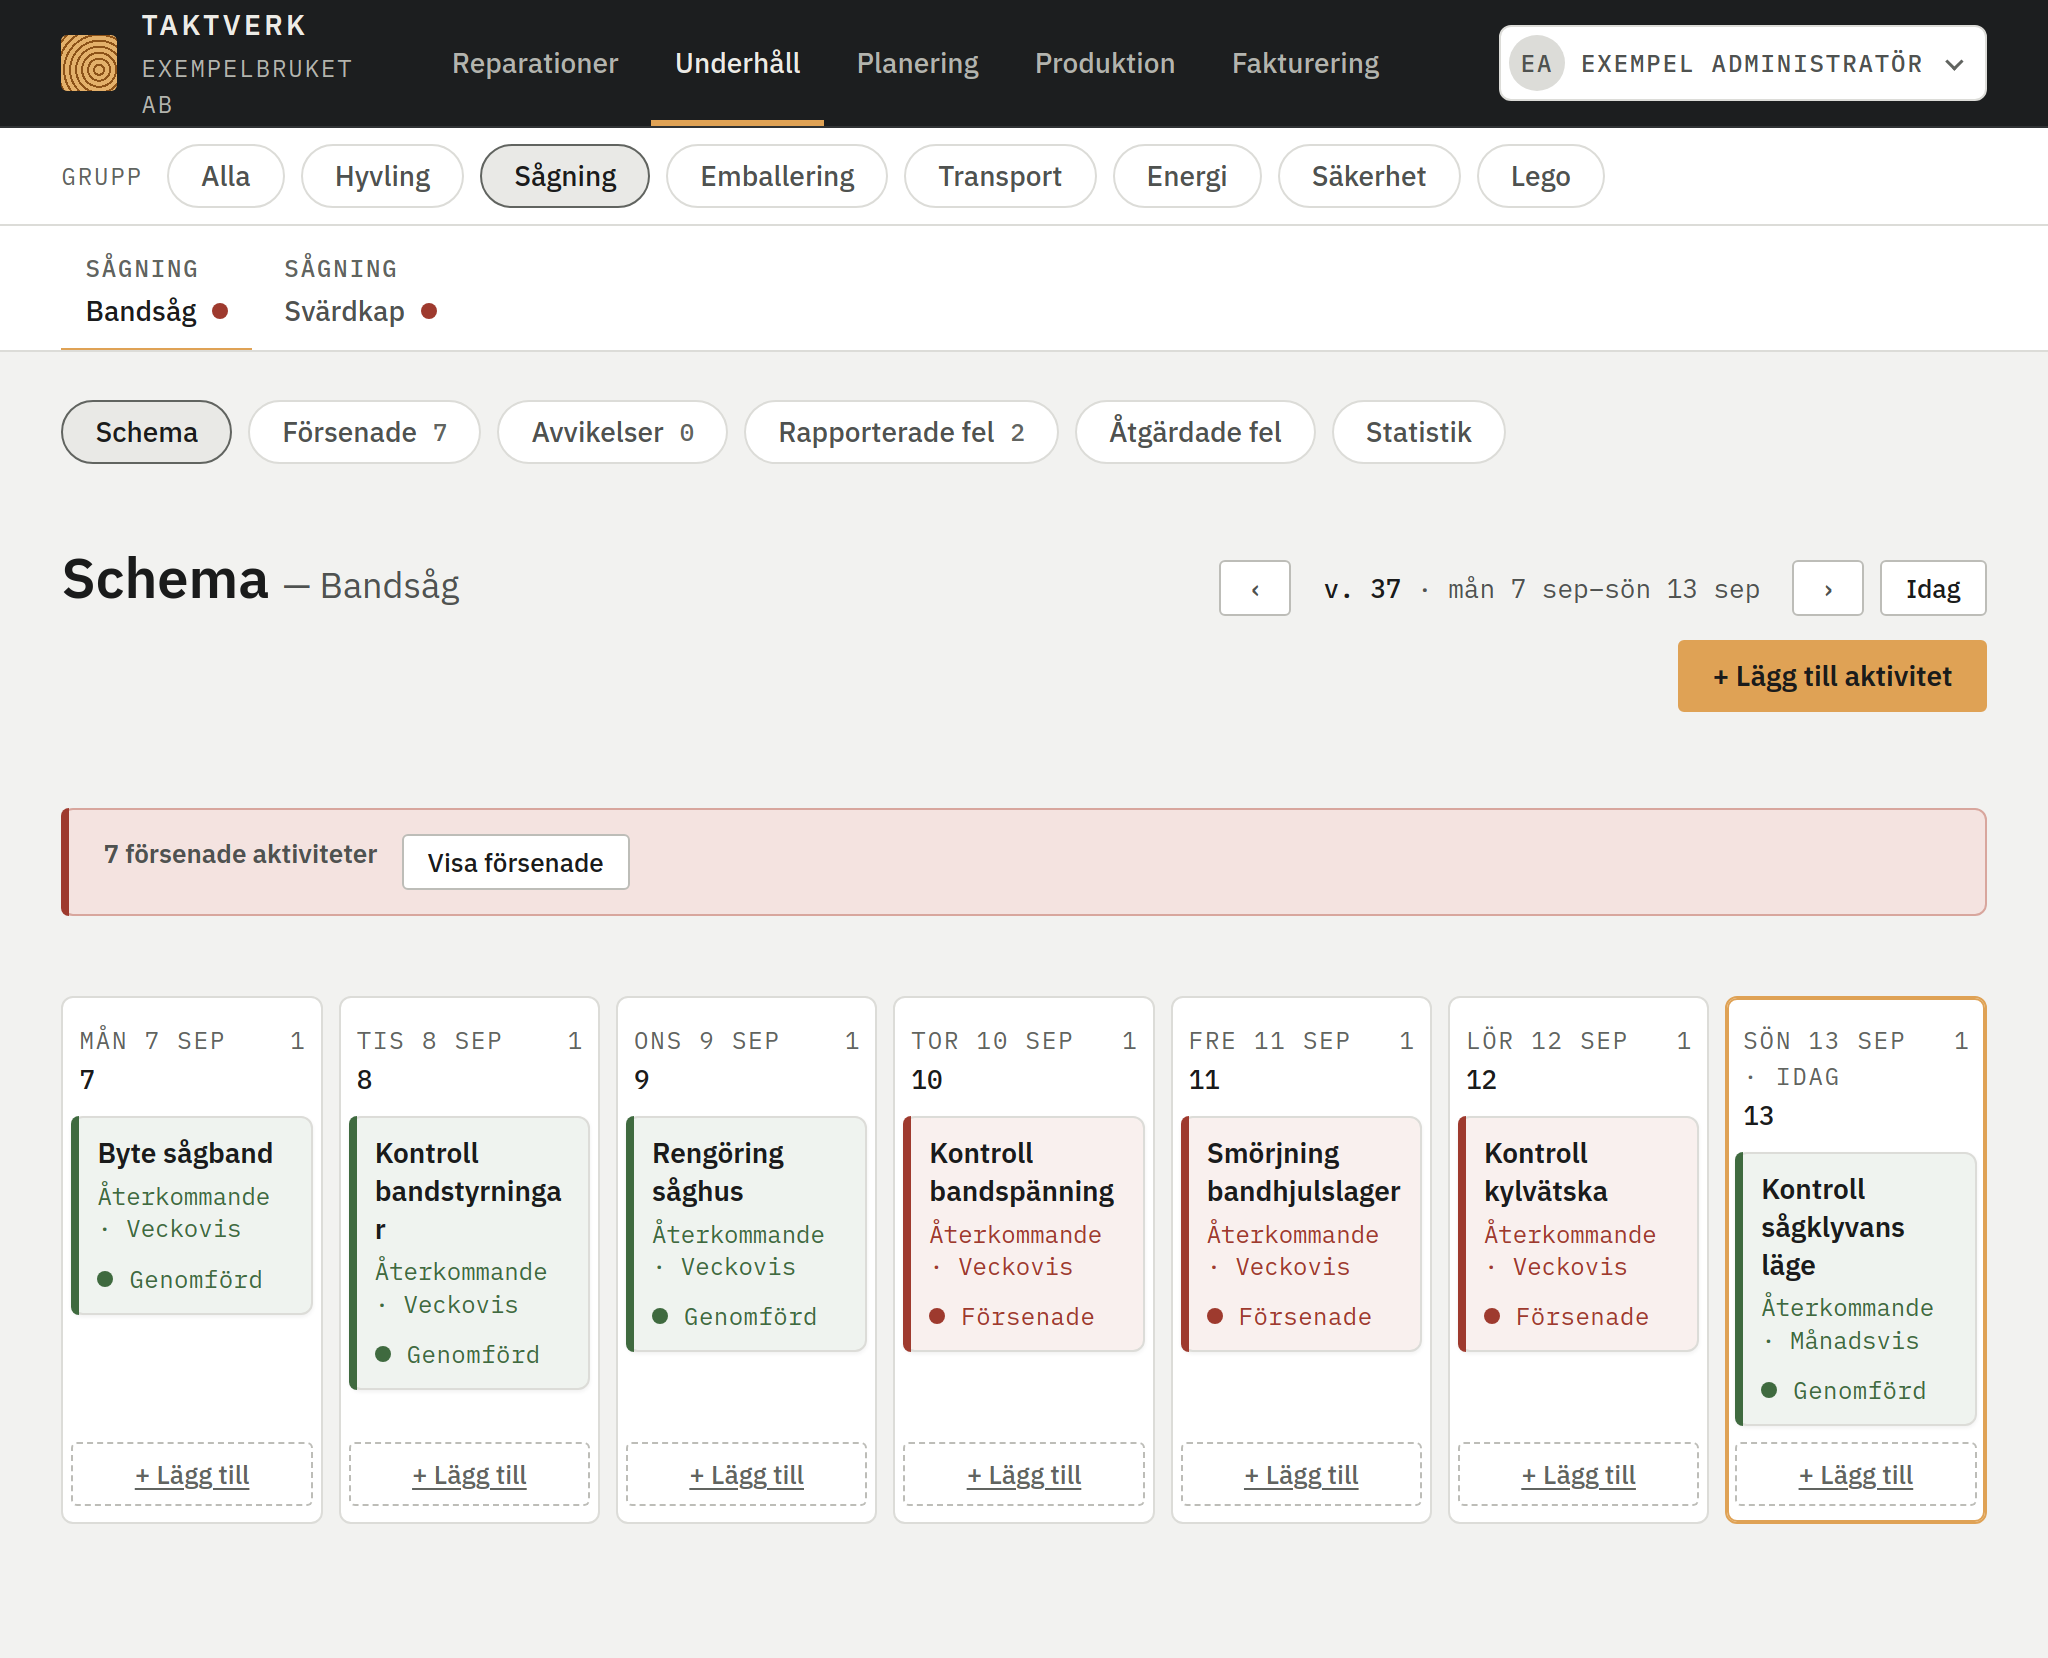Add activity on Mån 7 sep
The height and width of the screenshot is (1658, 2048).
(x=192, y=1474)
